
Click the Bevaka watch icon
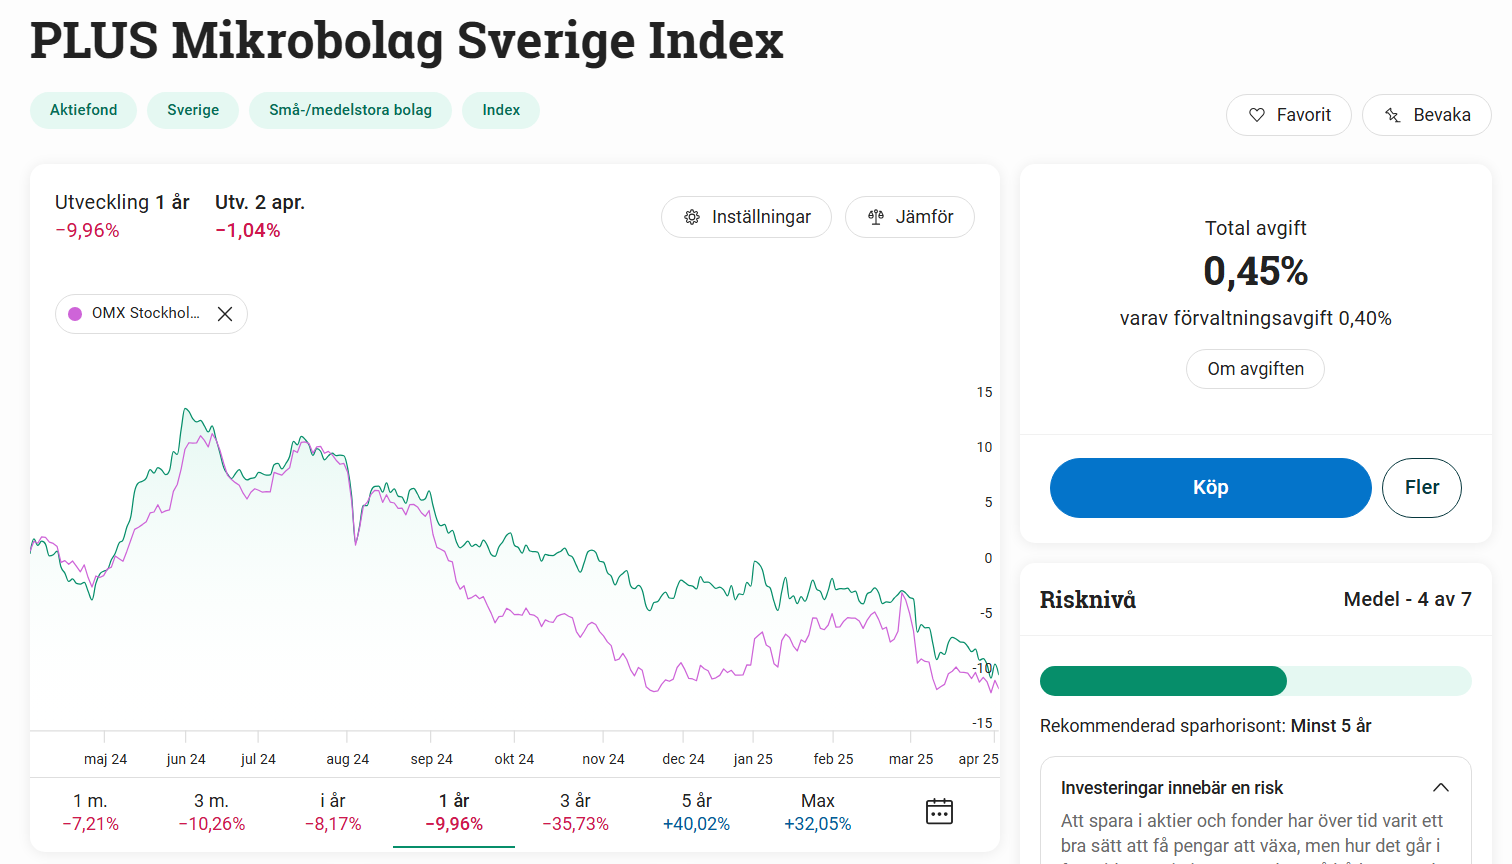click(x=1393, y=115)
